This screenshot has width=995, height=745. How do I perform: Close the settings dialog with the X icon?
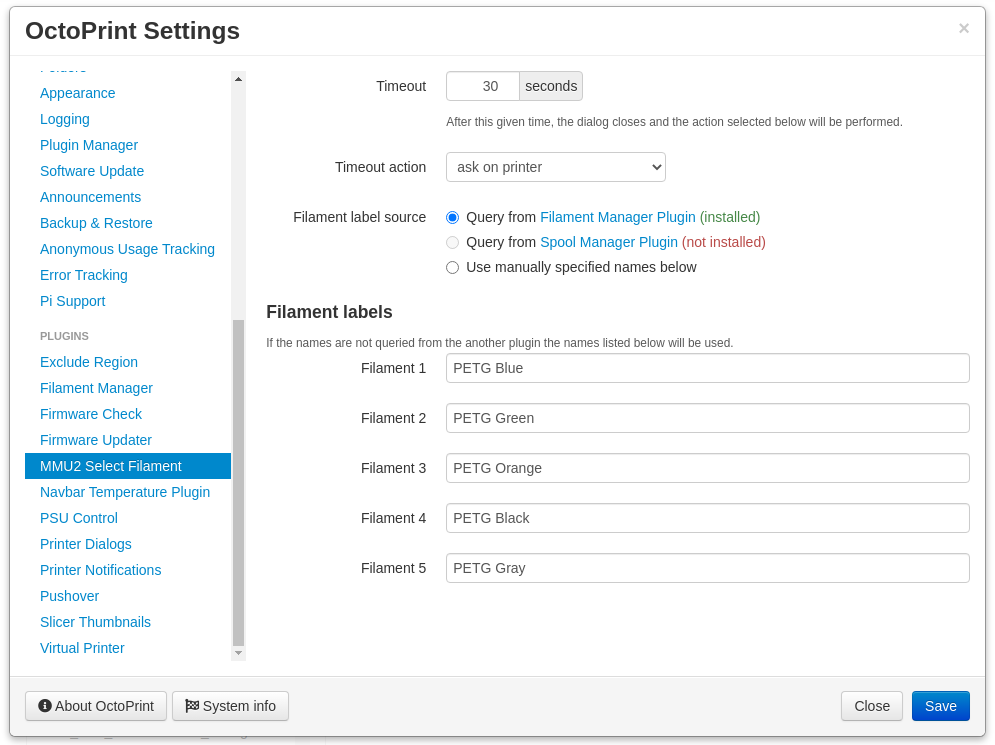[x=963, y=29]
